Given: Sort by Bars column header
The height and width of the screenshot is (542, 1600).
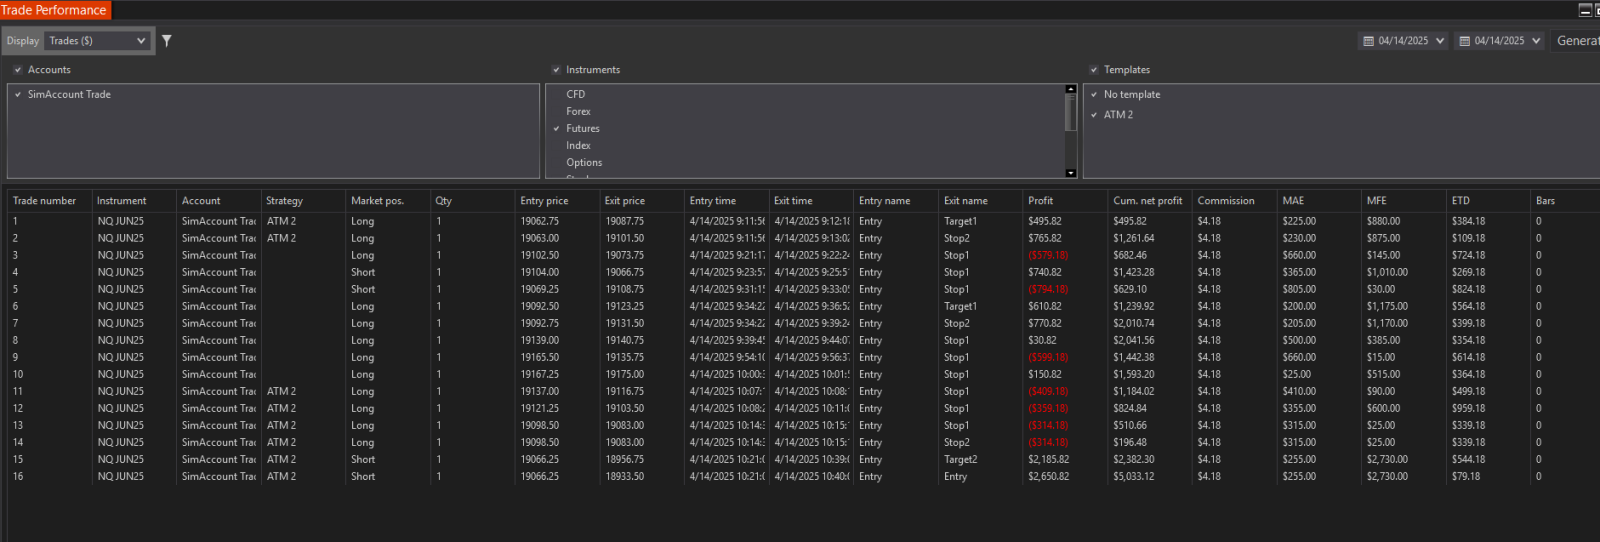Looking at the screenshot, I should point(1546,201).
